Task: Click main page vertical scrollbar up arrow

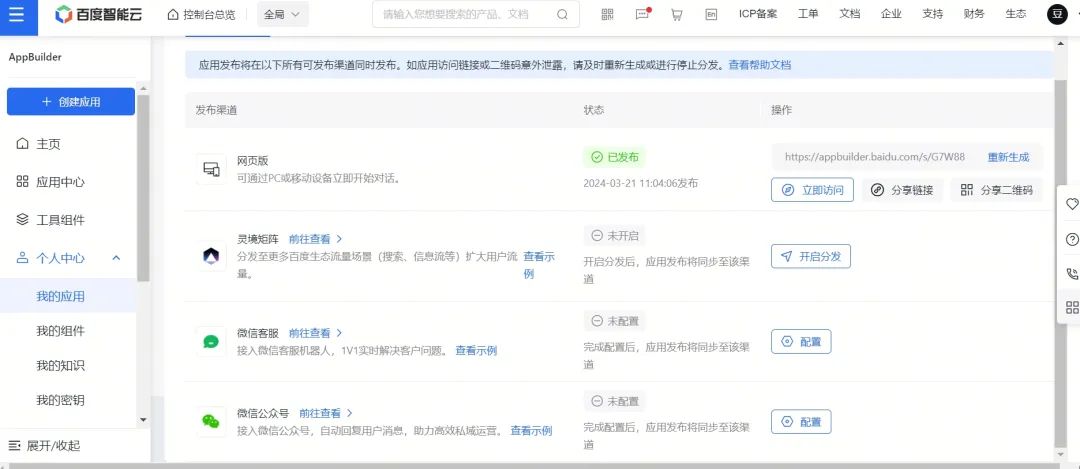Action: coord(1060,44)
